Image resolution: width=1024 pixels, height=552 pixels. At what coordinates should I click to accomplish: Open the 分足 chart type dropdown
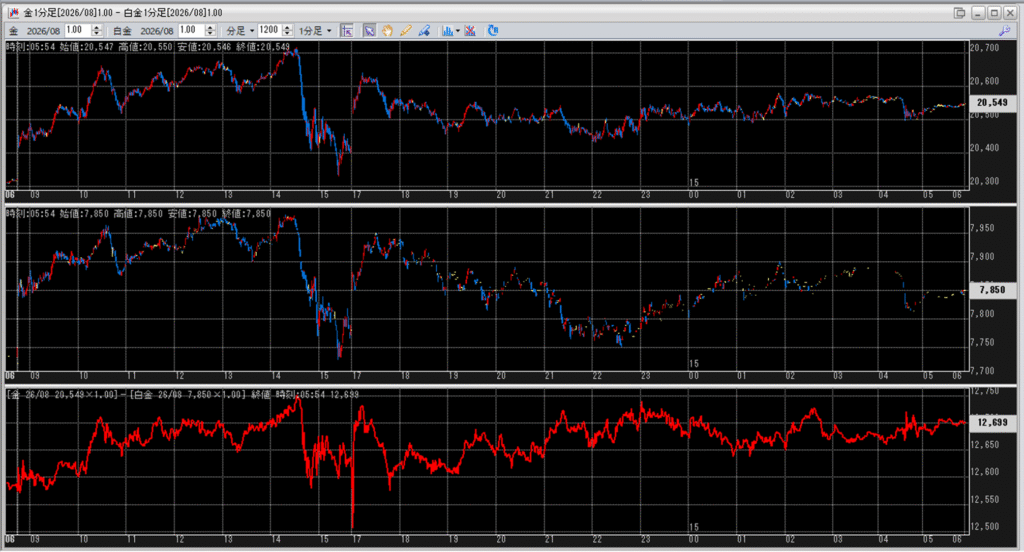click(239, 30)
